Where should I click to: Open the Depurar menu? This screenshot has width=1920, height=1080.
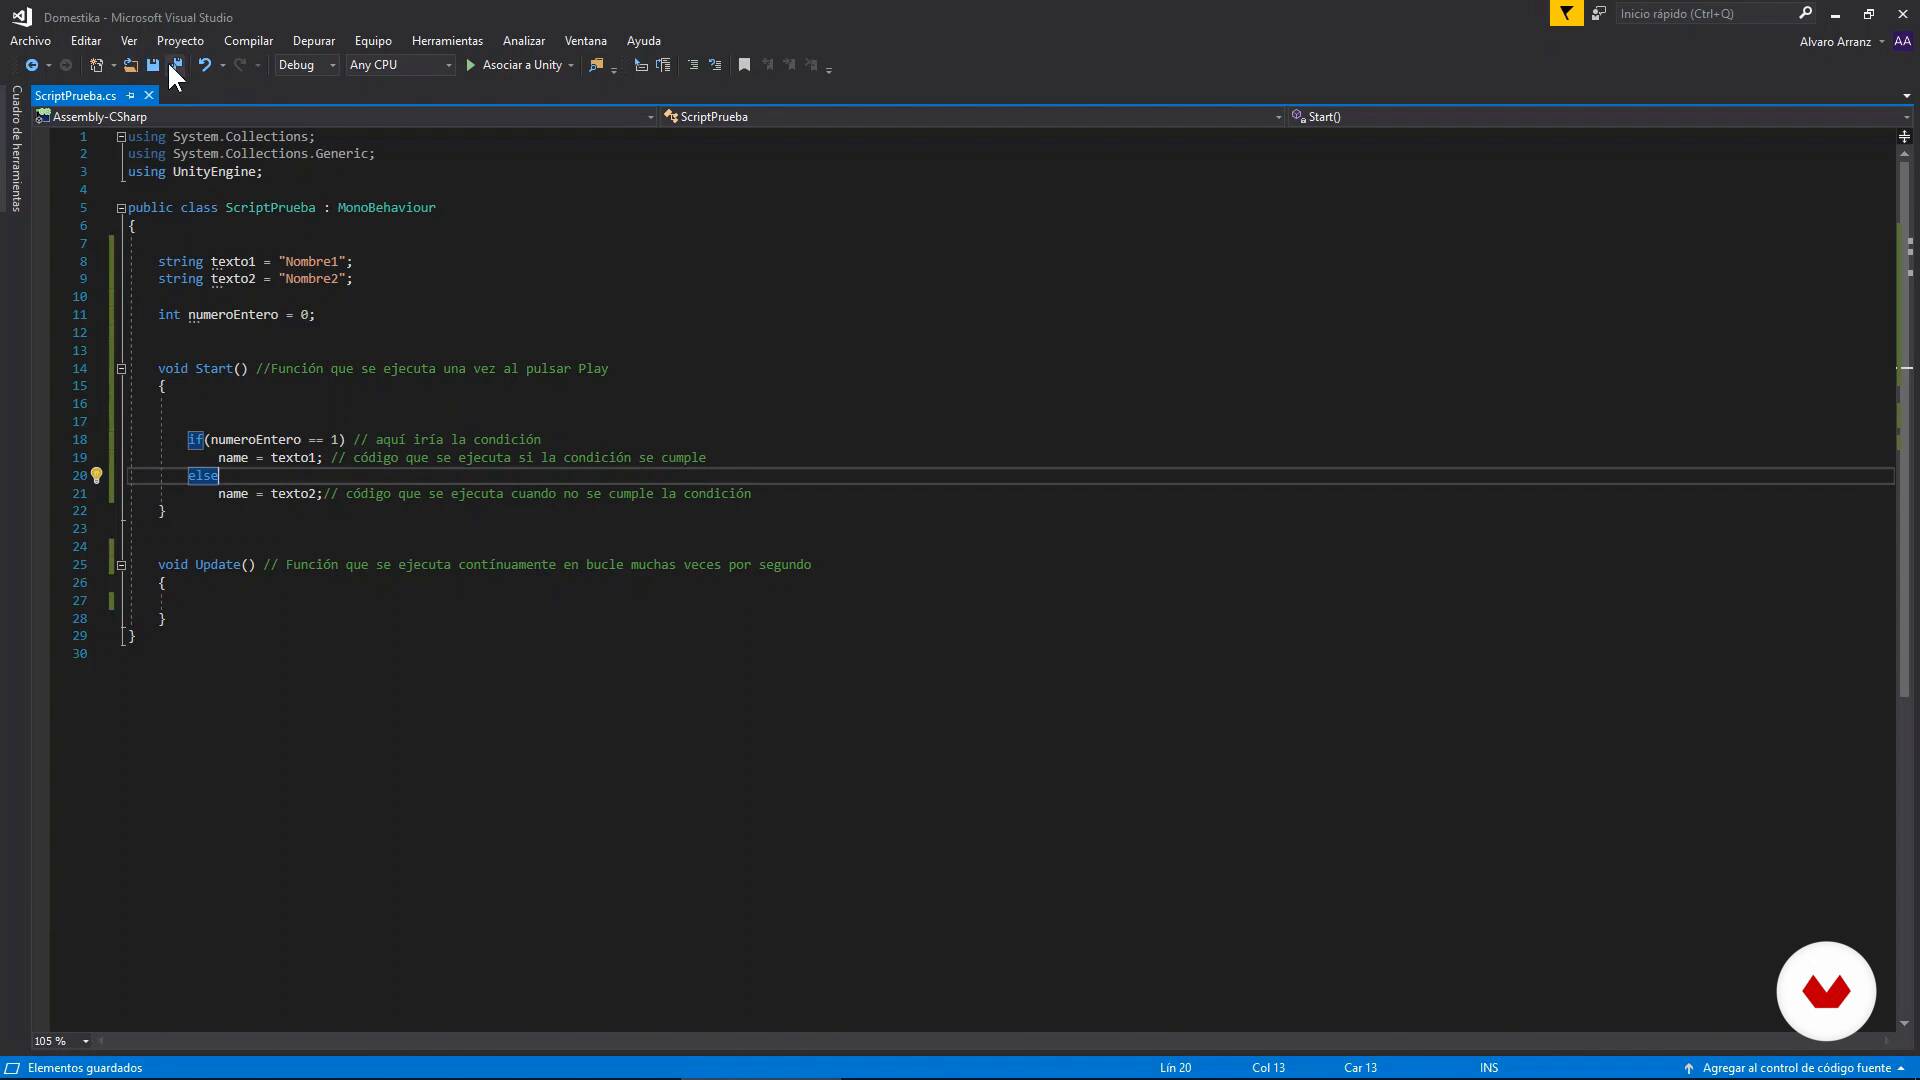point(313,41)
